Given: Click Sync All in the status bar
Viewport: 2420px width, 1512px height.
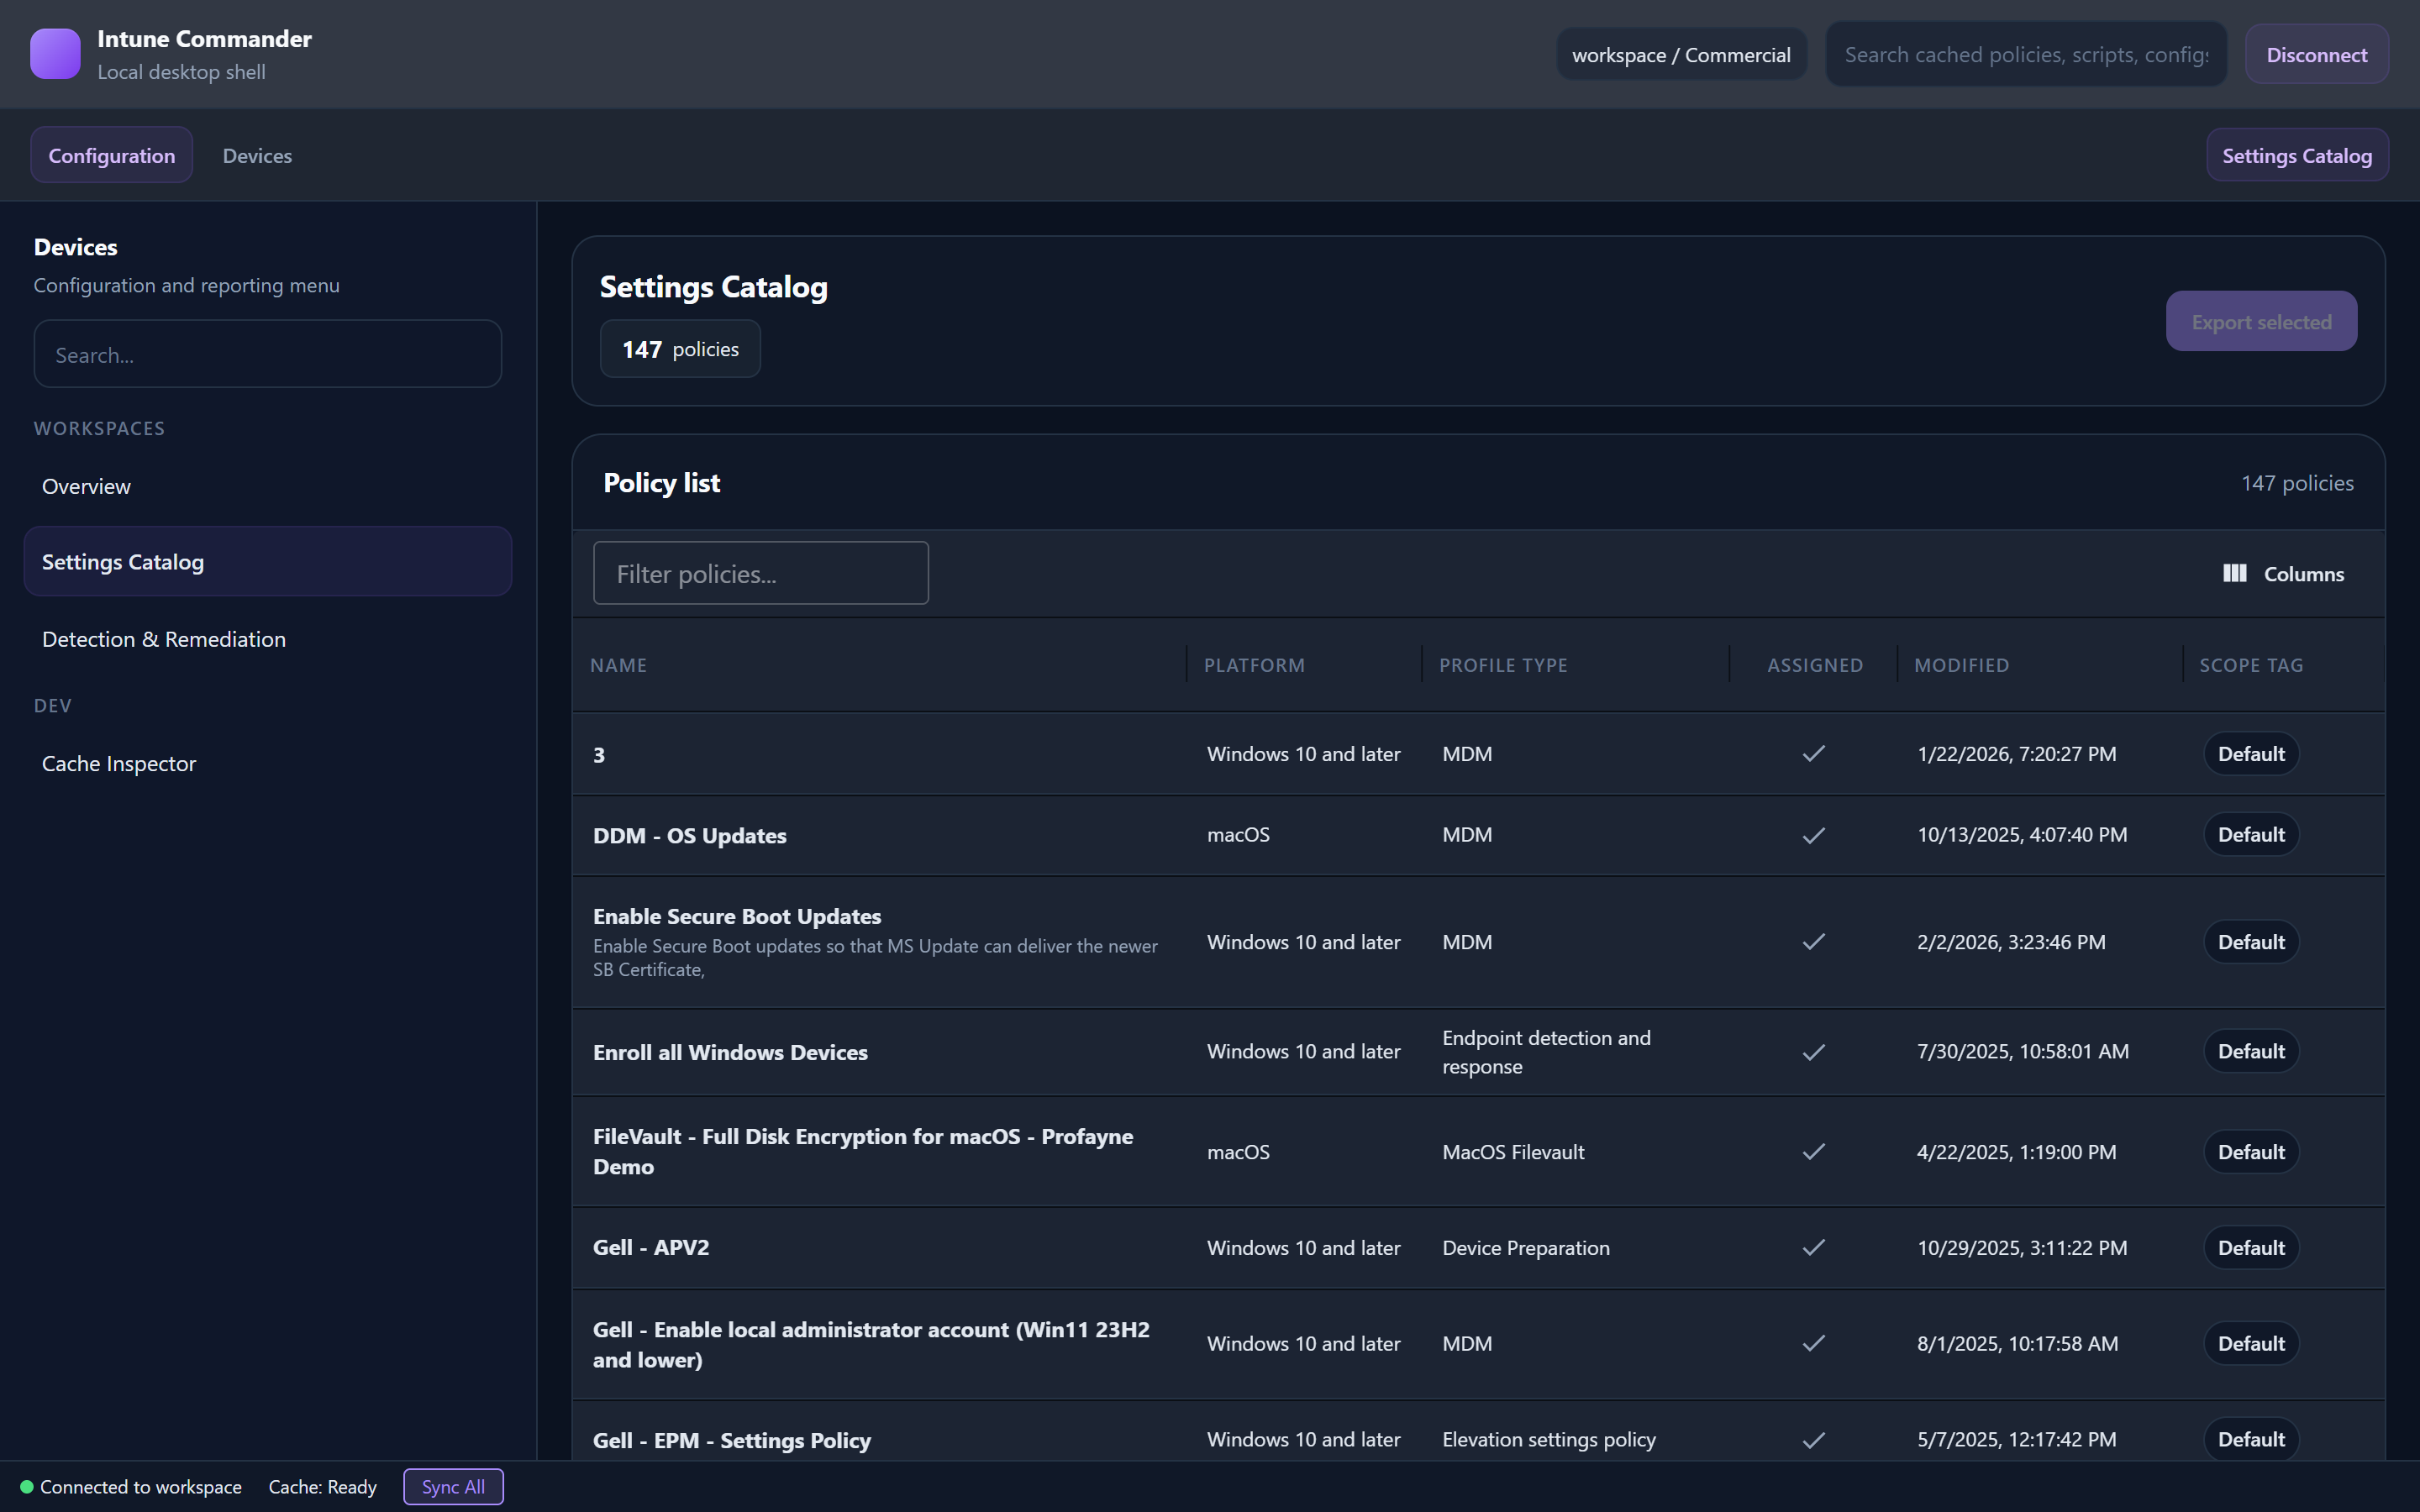Looking at the screenshot, I should [x=452, y=1486].
